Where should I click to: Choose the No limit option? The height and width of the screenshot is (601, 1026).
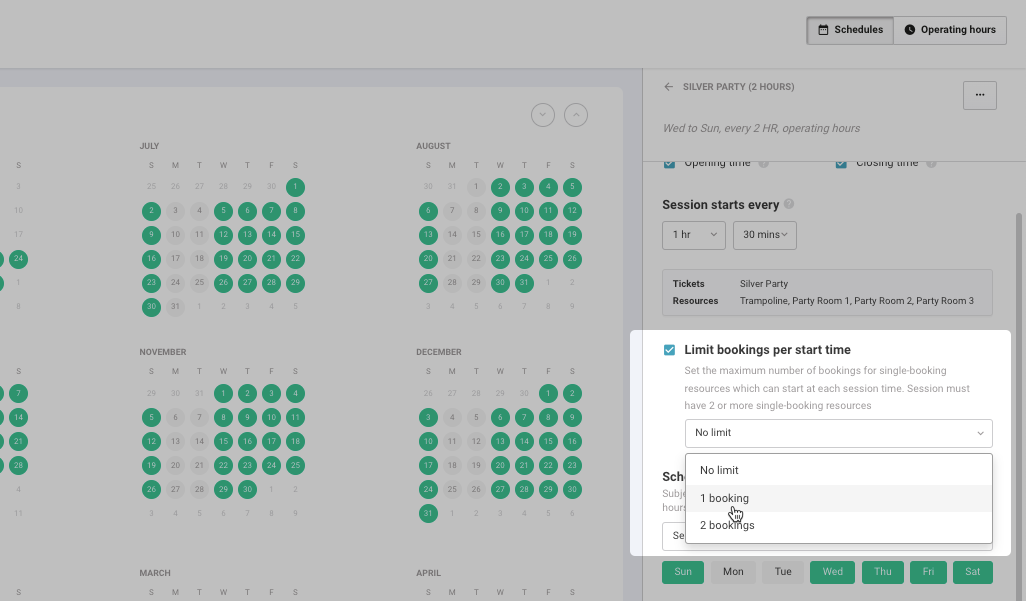click(x=839, y=470)
